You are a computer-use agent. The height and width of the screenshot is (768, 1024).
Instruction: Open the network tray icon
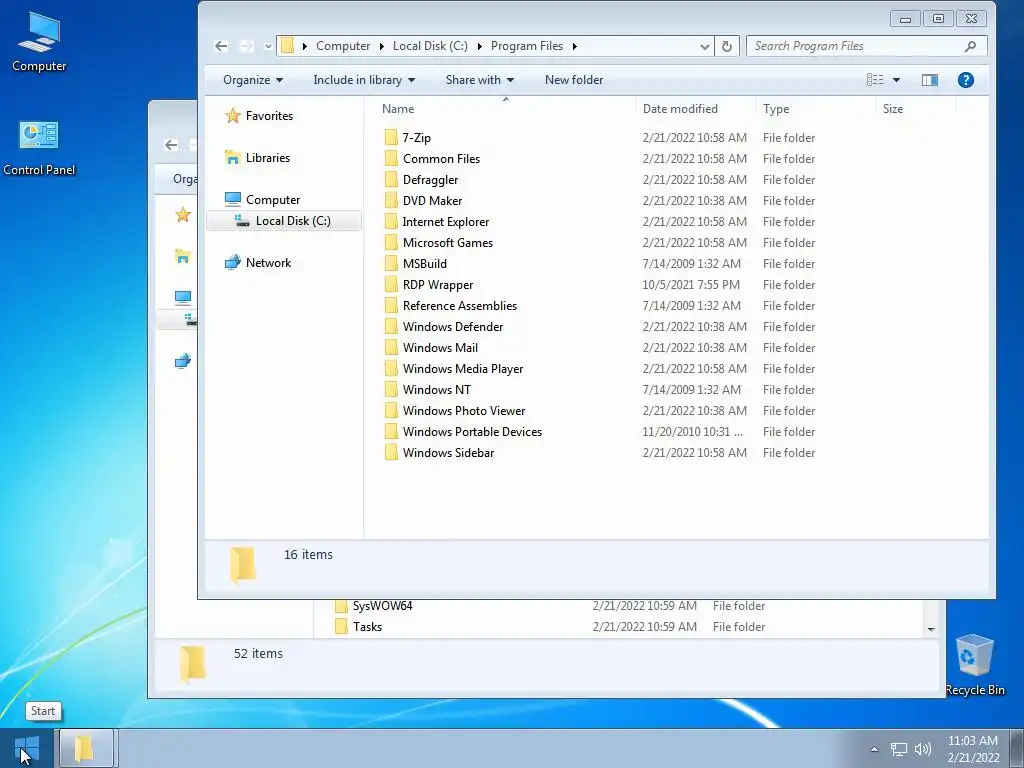[899, 749]
